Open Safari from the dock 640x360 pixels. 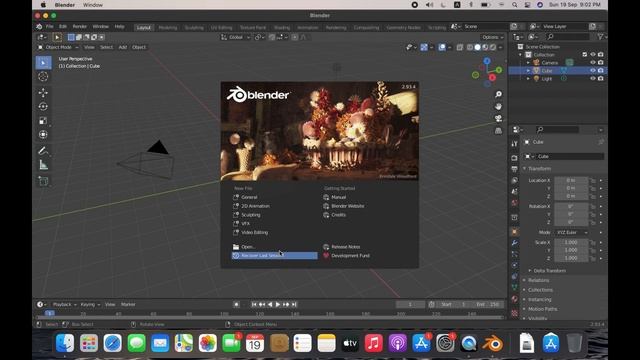[112, 343]
